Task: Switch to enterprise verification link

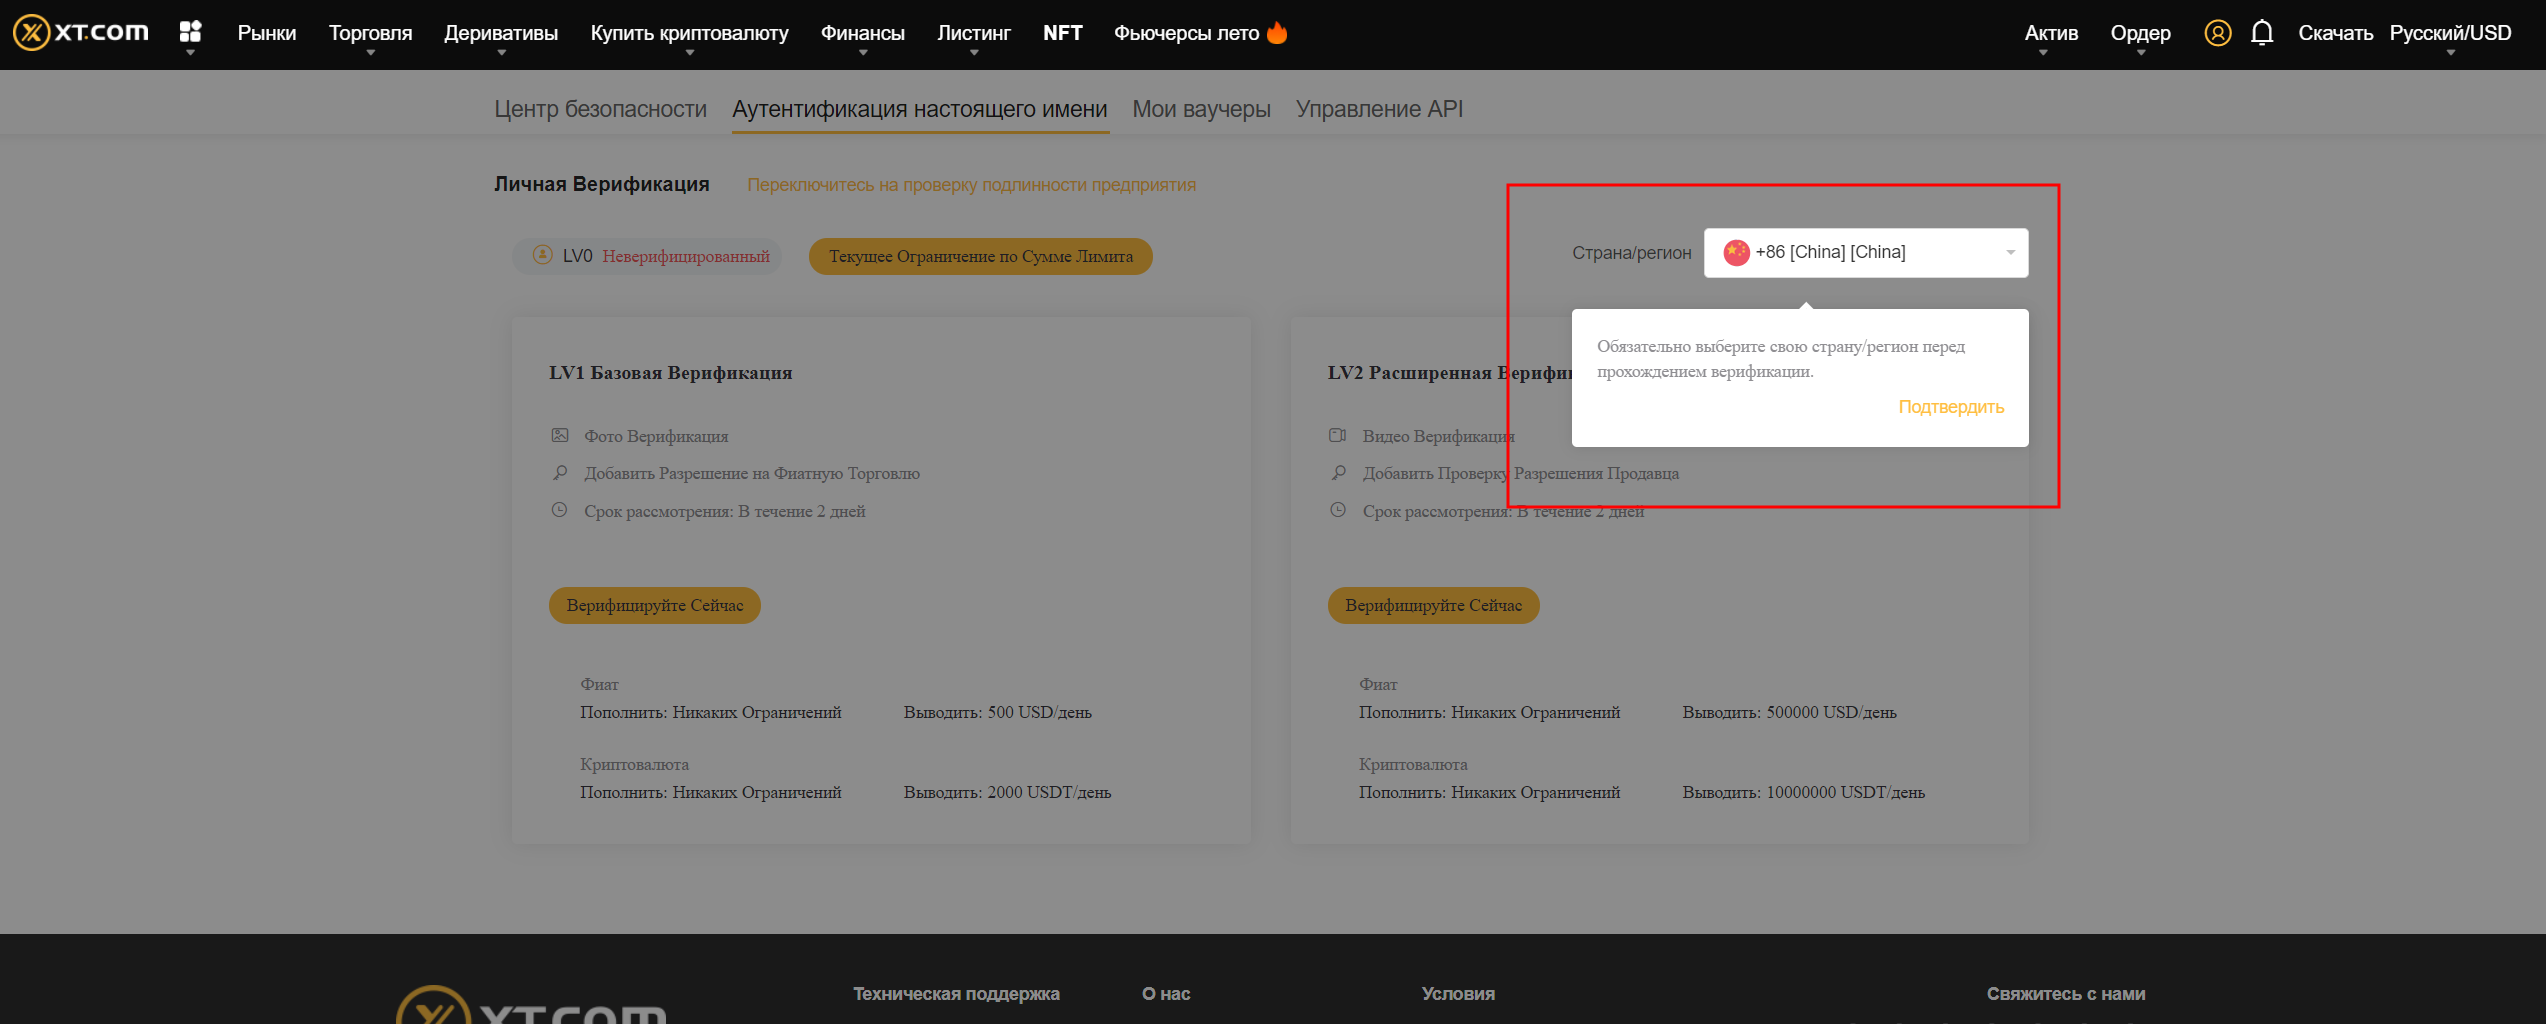Action: click(x=971, y=185)
